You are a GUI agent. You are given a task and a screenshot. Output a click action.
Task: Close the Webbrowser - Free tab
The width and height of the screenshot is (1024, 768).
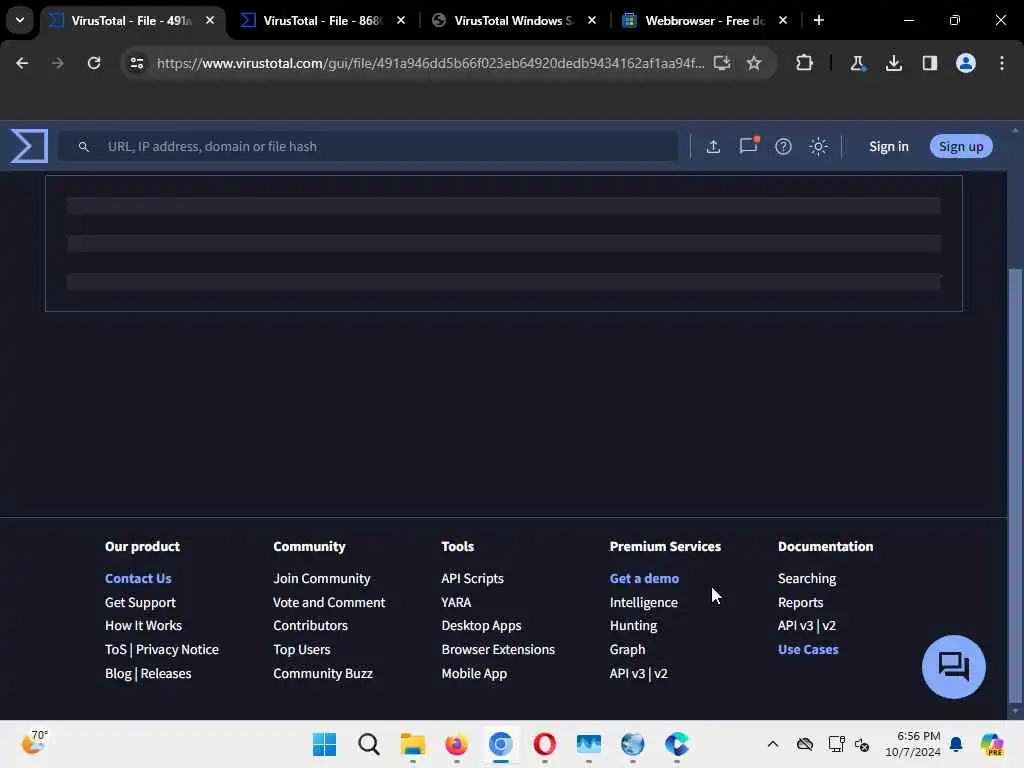[782, 20]
